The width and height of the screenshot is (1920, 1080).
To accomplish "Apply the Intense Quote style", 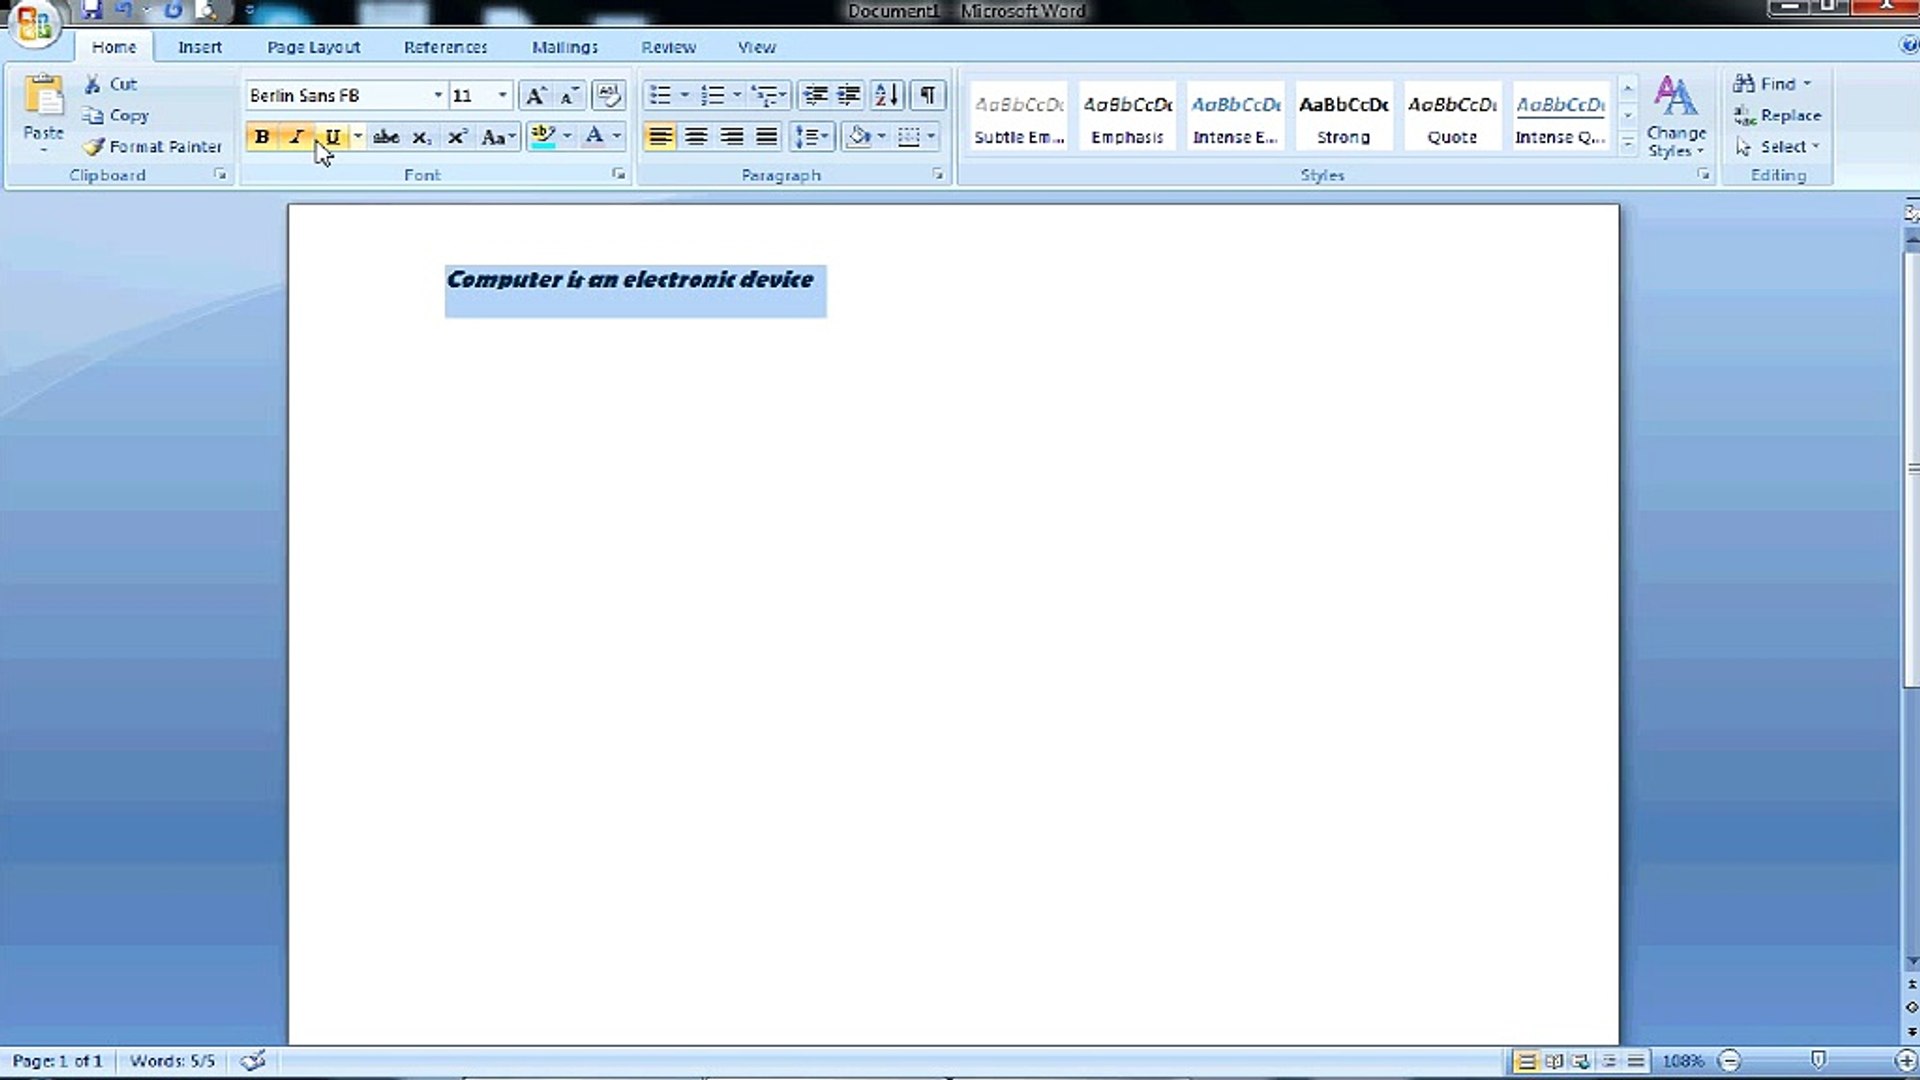I will [1560, 117].
